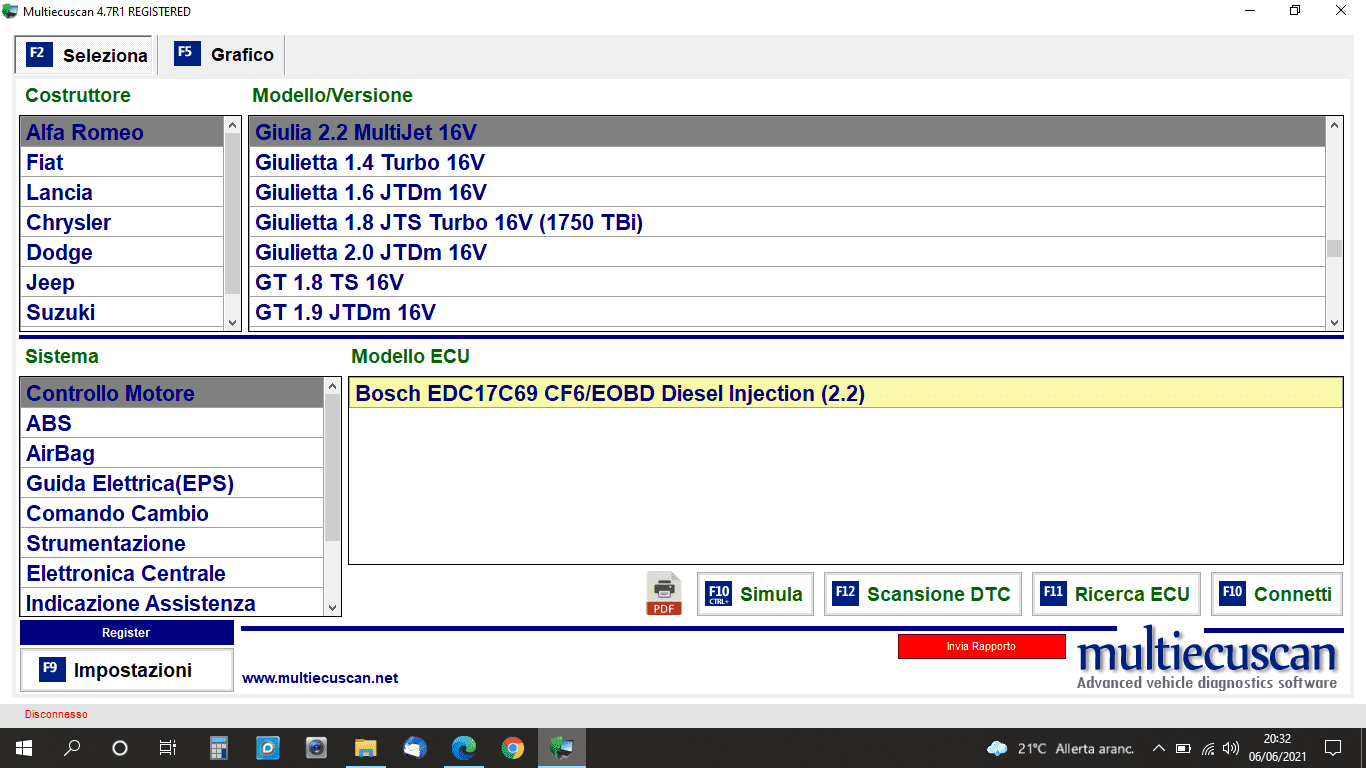
Task: Select Chrysler manufacturer
Action: 121,222
